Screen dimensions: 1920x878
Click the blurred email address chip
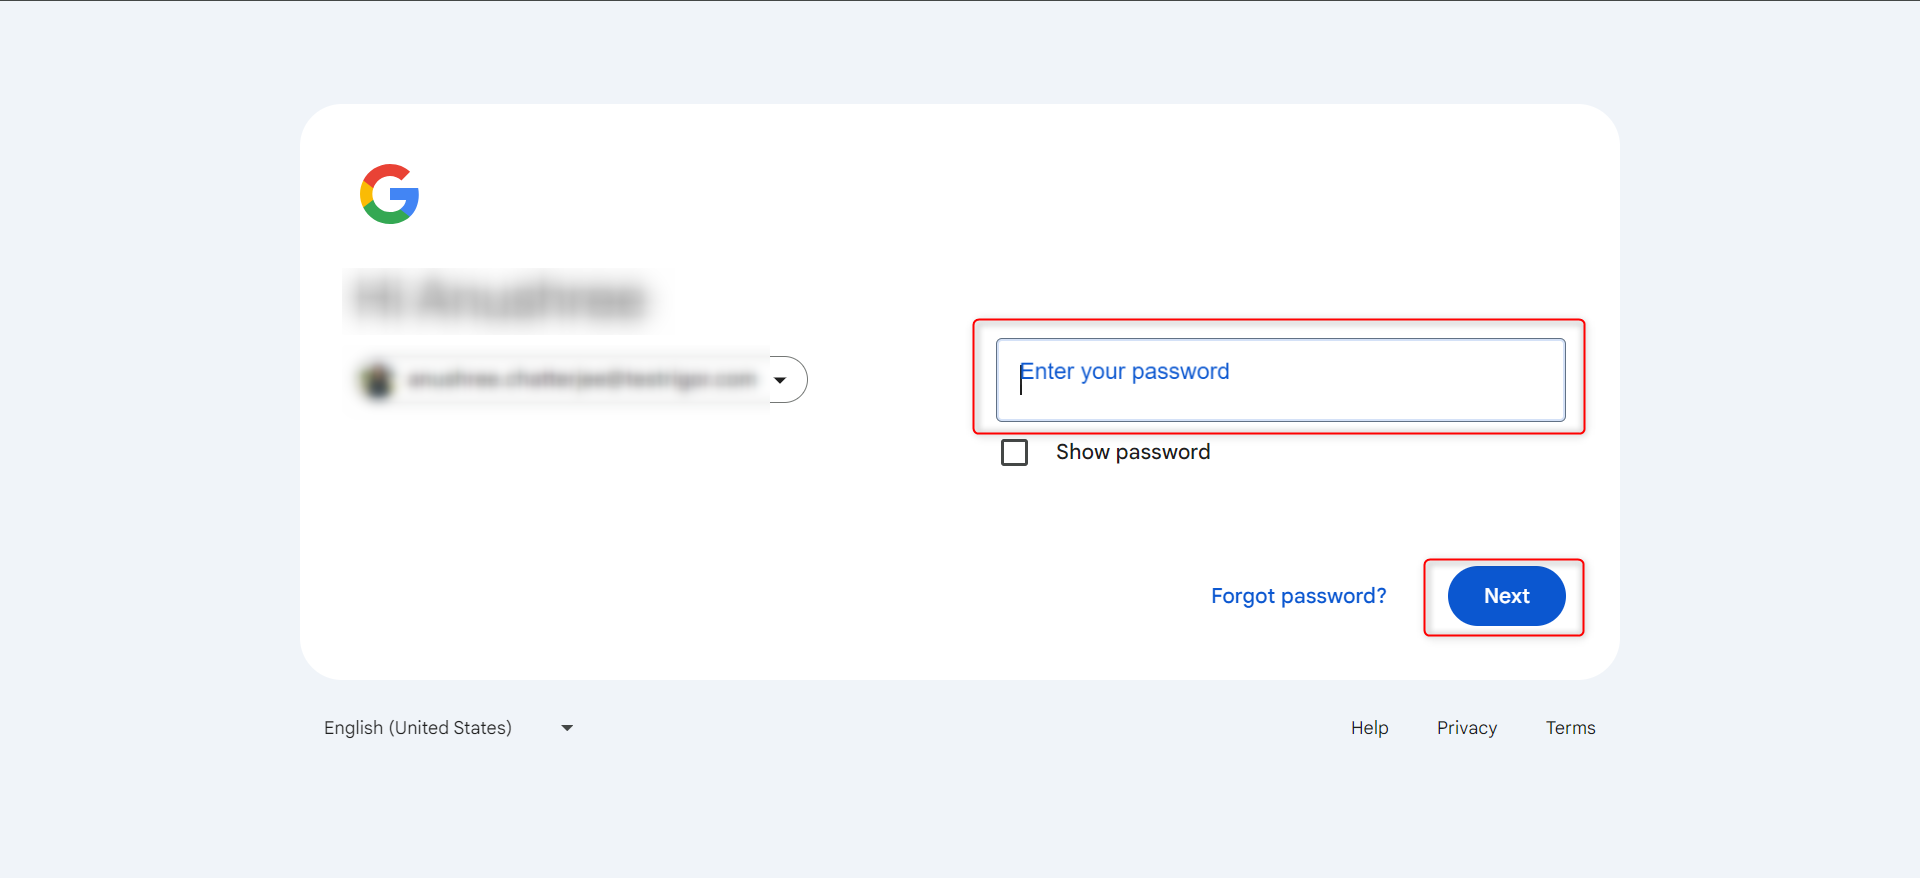tap(580, 380)
